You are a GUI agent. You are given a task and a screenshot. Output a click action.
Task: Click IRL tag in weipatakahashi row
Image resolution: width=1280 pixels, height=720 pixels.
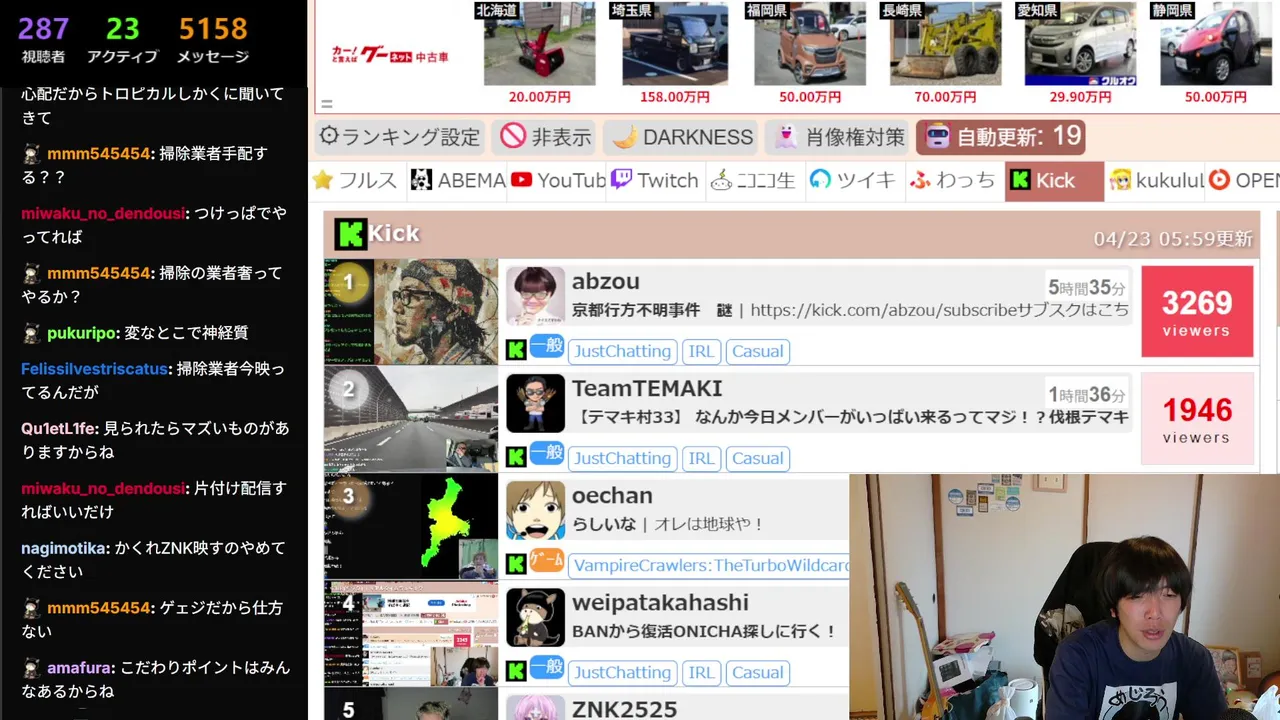point(701,672)
